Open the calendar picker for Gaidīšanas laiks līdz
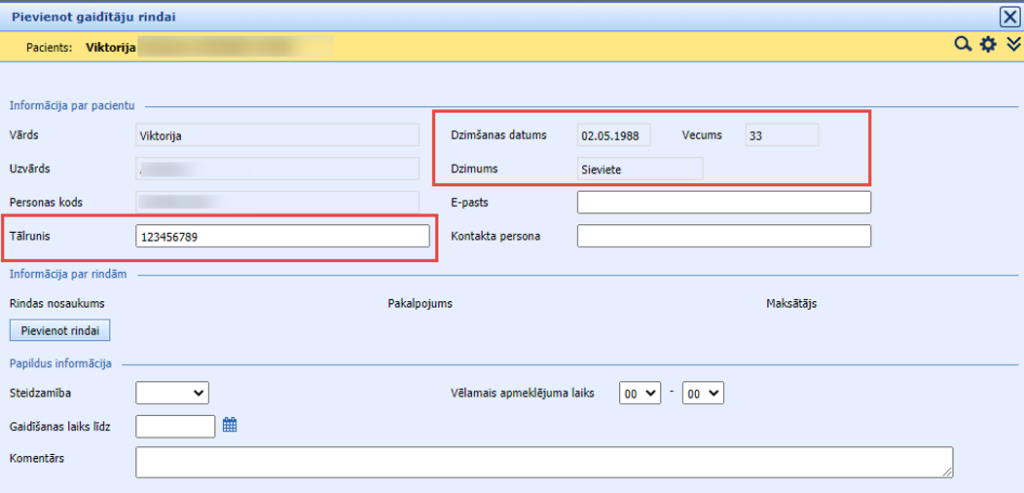The image size is (1024, 493). [230, 425]
